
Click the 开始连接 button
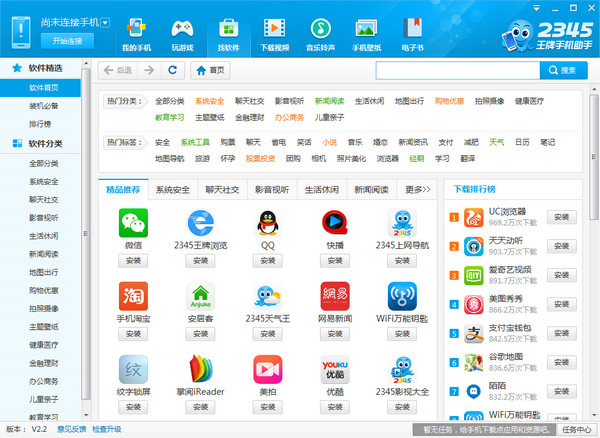tap(67, 41)
